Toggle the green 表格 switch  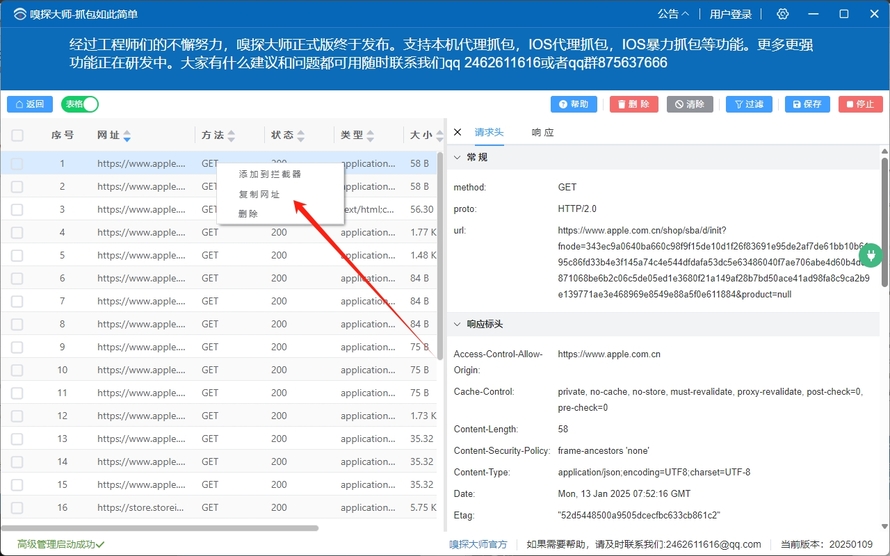(x=80, y=104)
